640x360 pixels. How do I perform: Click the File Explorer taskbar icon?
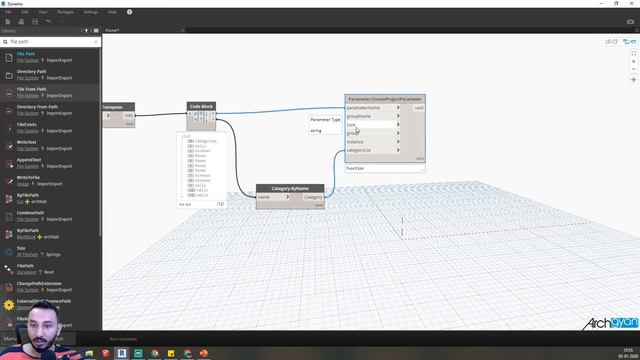tap(89, 353)
